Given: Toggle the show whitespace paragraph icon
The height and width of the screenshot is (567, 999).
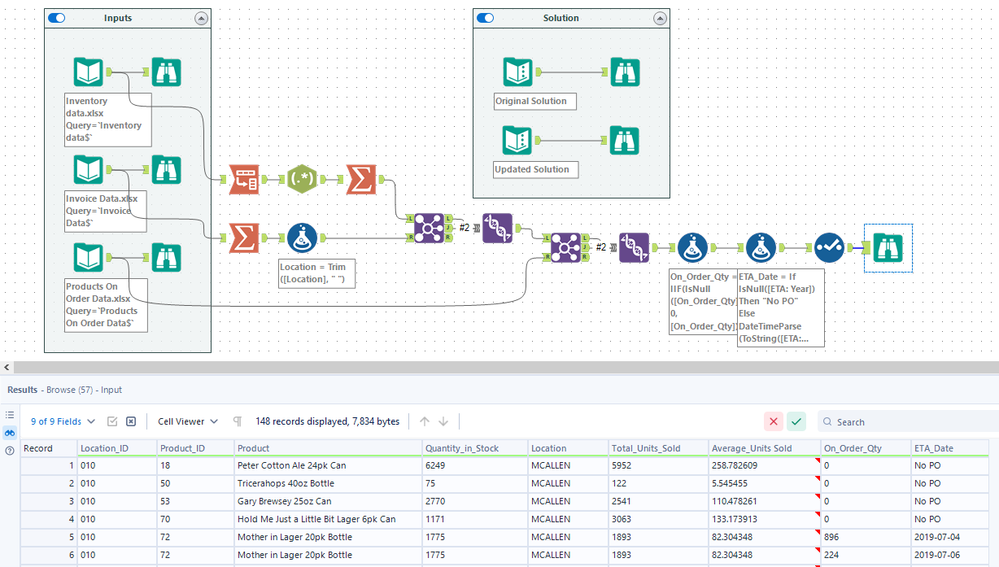Looking at the screenshot, I should point(238,421).
